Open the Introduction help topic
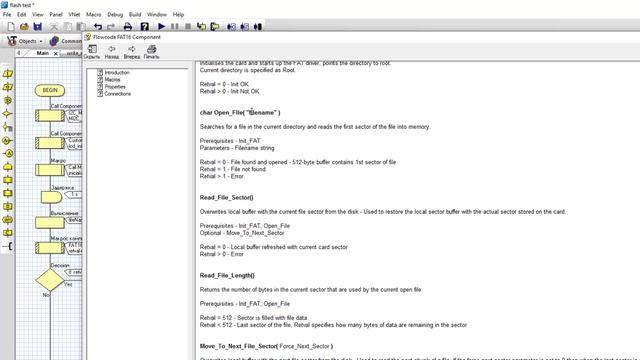The height and width of the screenshot is (360, 640). click(117, 72)
